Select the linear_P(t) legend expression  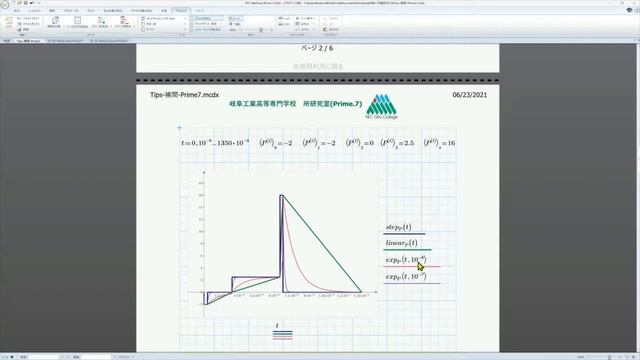[x=402, y=243]
